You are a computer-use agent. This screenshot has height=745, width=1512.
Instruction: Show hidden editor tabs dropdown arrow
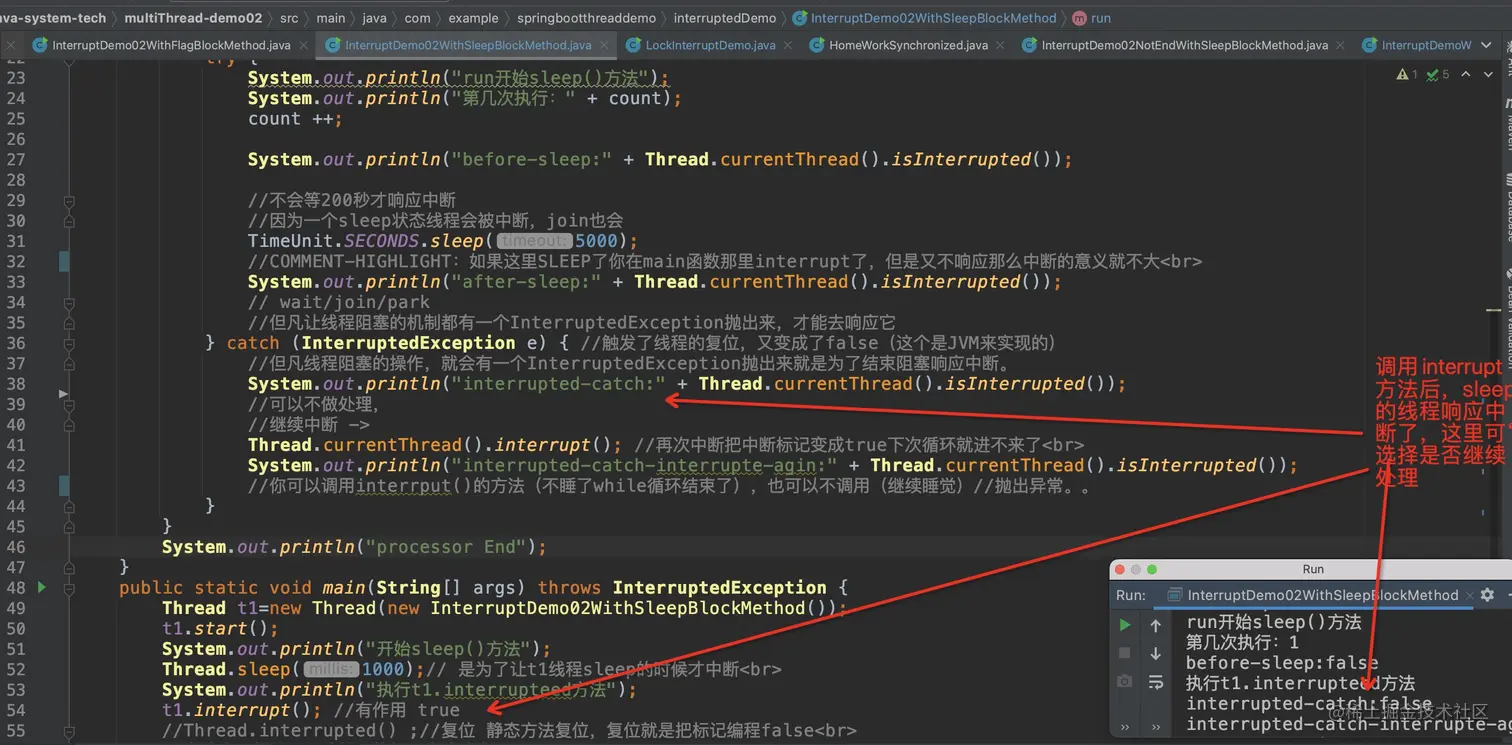1487,45
